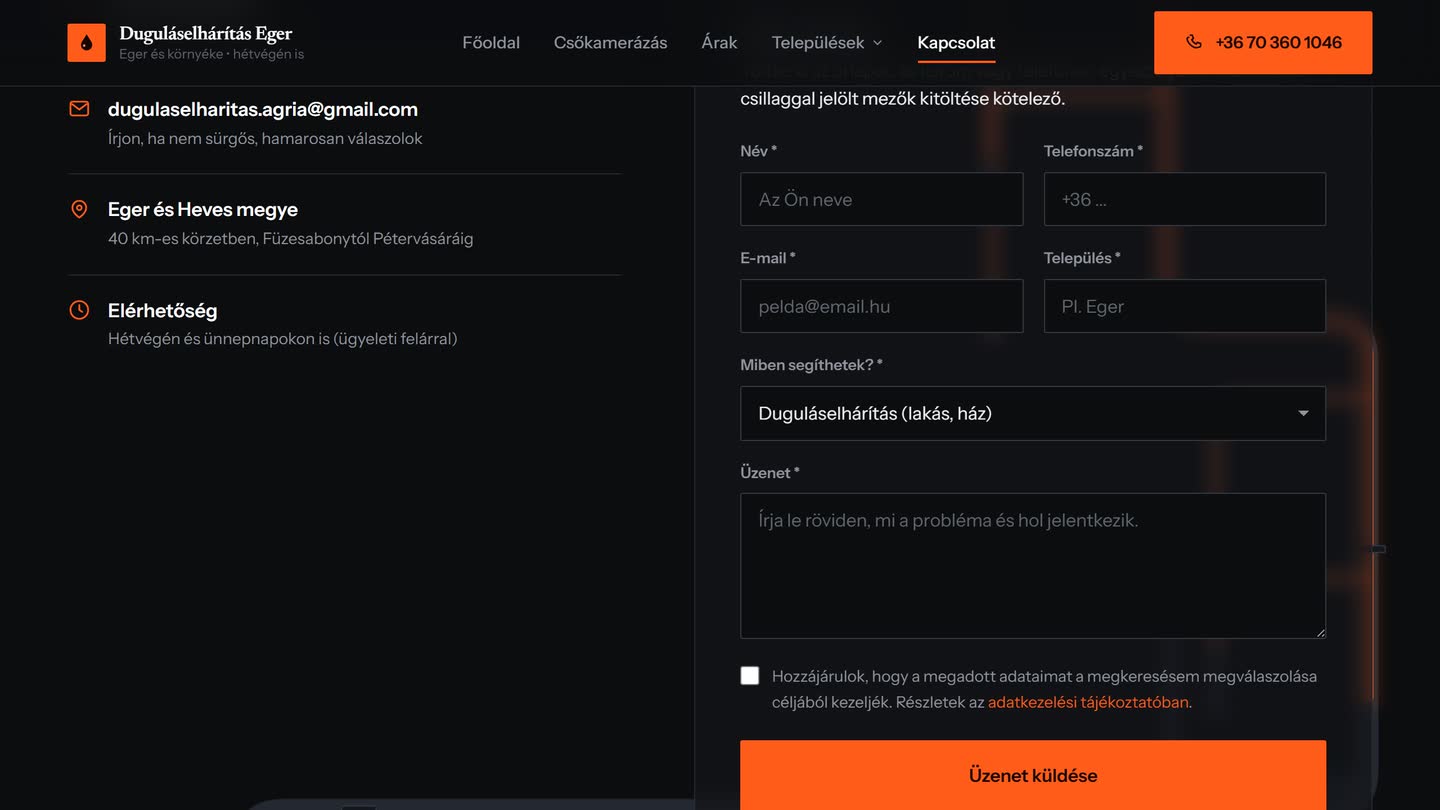Click into the E-mail input field
Image resolution: width=1440 pixels, height=810 pixels.
coord(881,306)
